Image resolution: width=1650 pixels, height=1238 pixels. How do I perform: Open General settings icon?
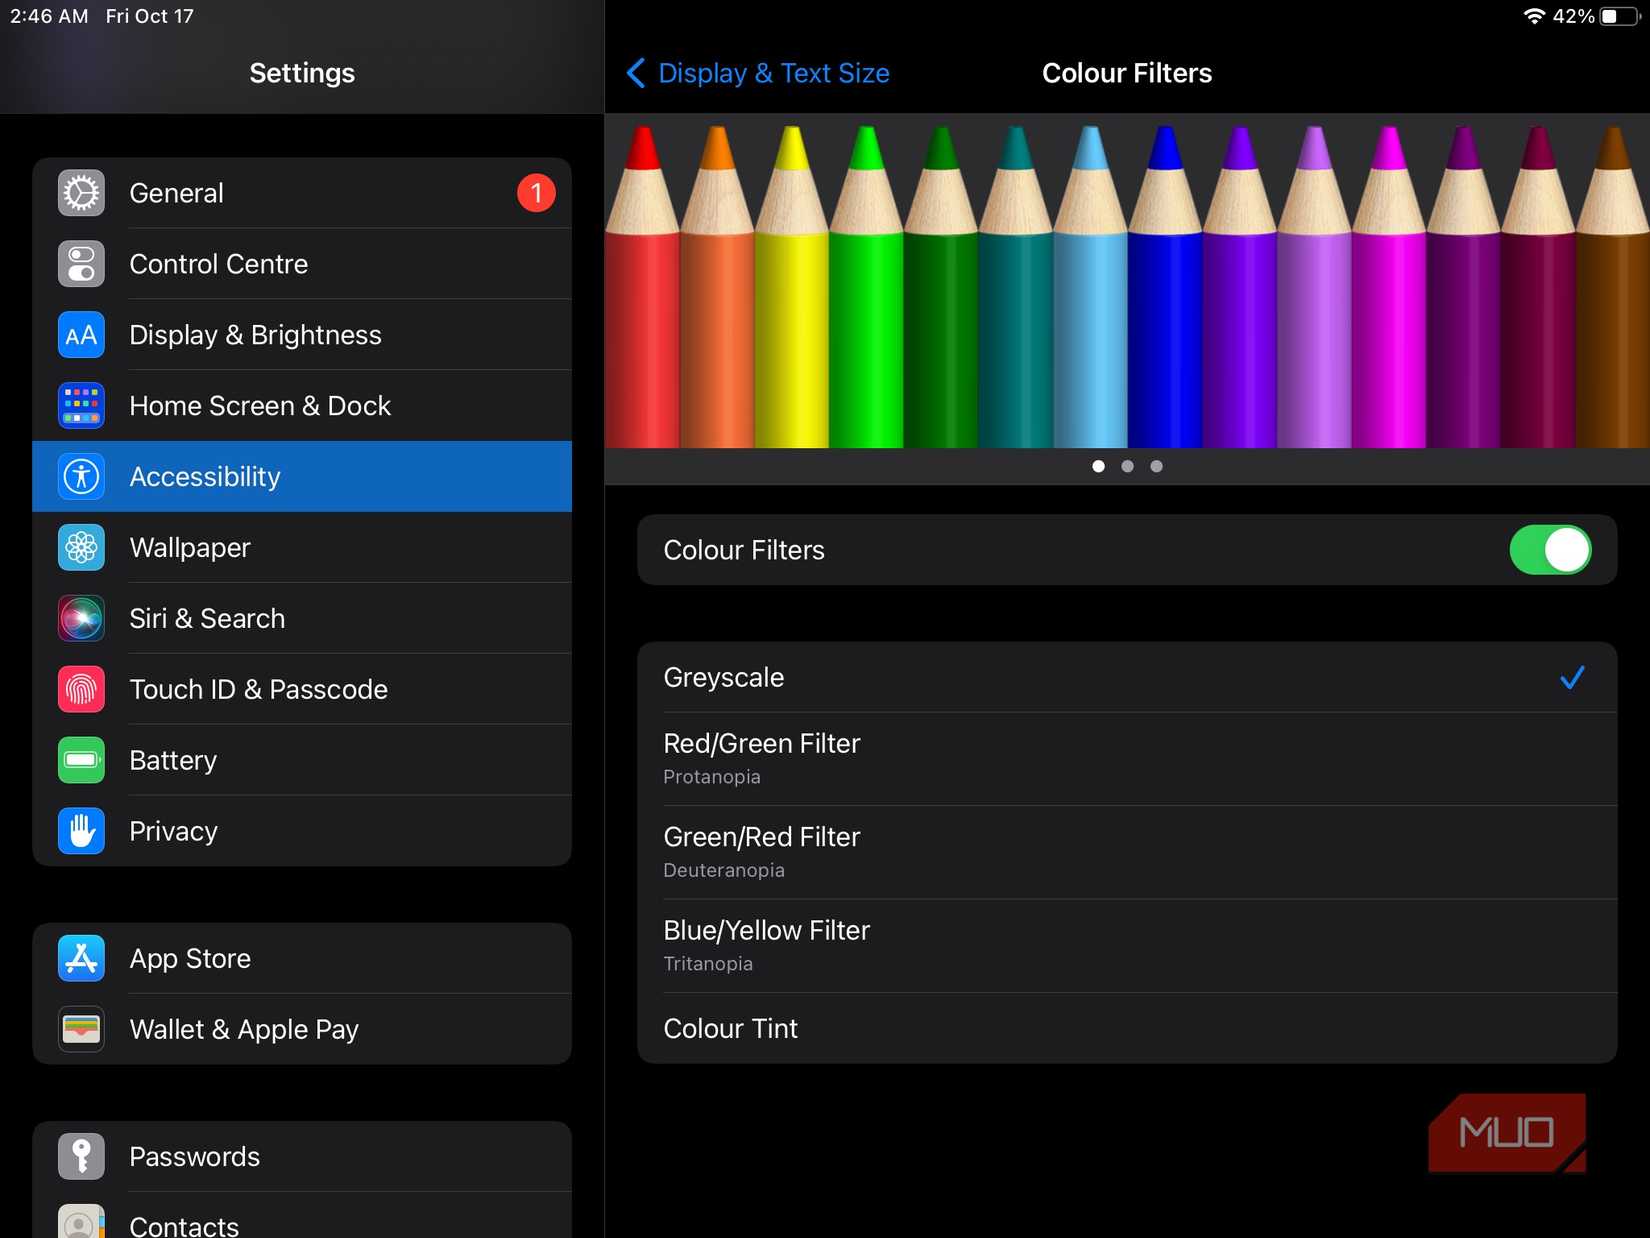point(81,192)
